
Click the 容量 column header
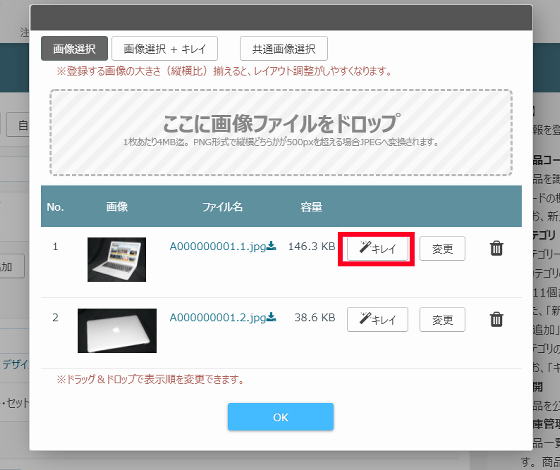click(x=311, y=207)
